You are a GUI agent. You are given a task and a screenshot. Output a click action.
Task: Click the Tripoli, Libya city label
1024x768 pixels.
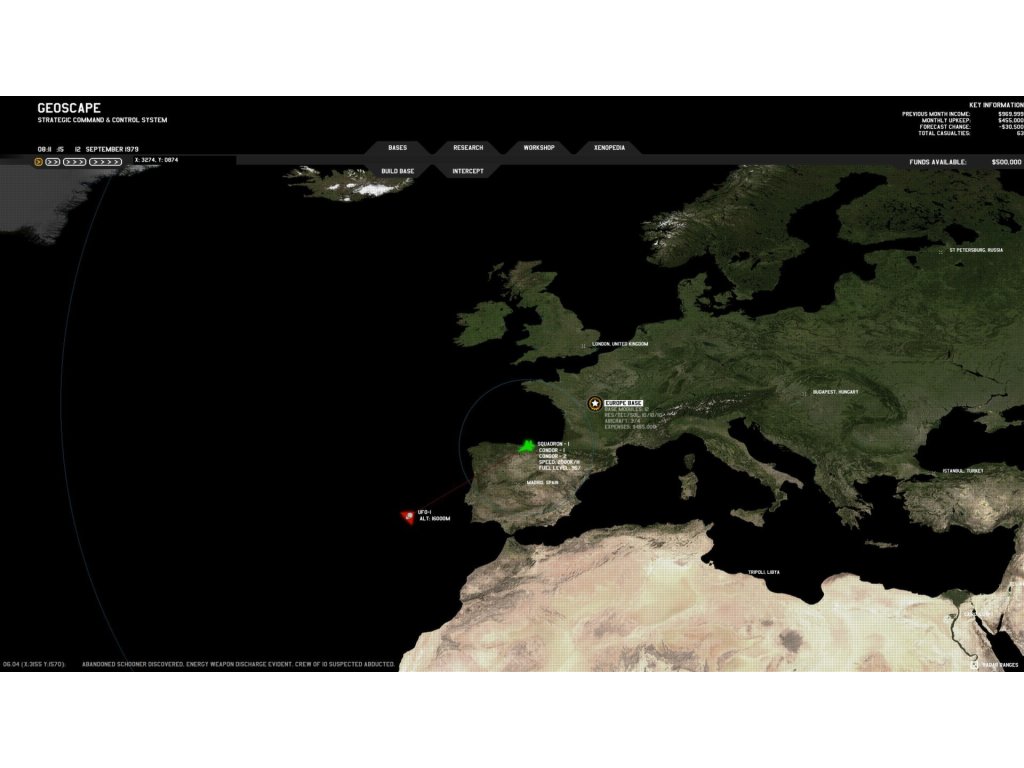tap(763, 572)
